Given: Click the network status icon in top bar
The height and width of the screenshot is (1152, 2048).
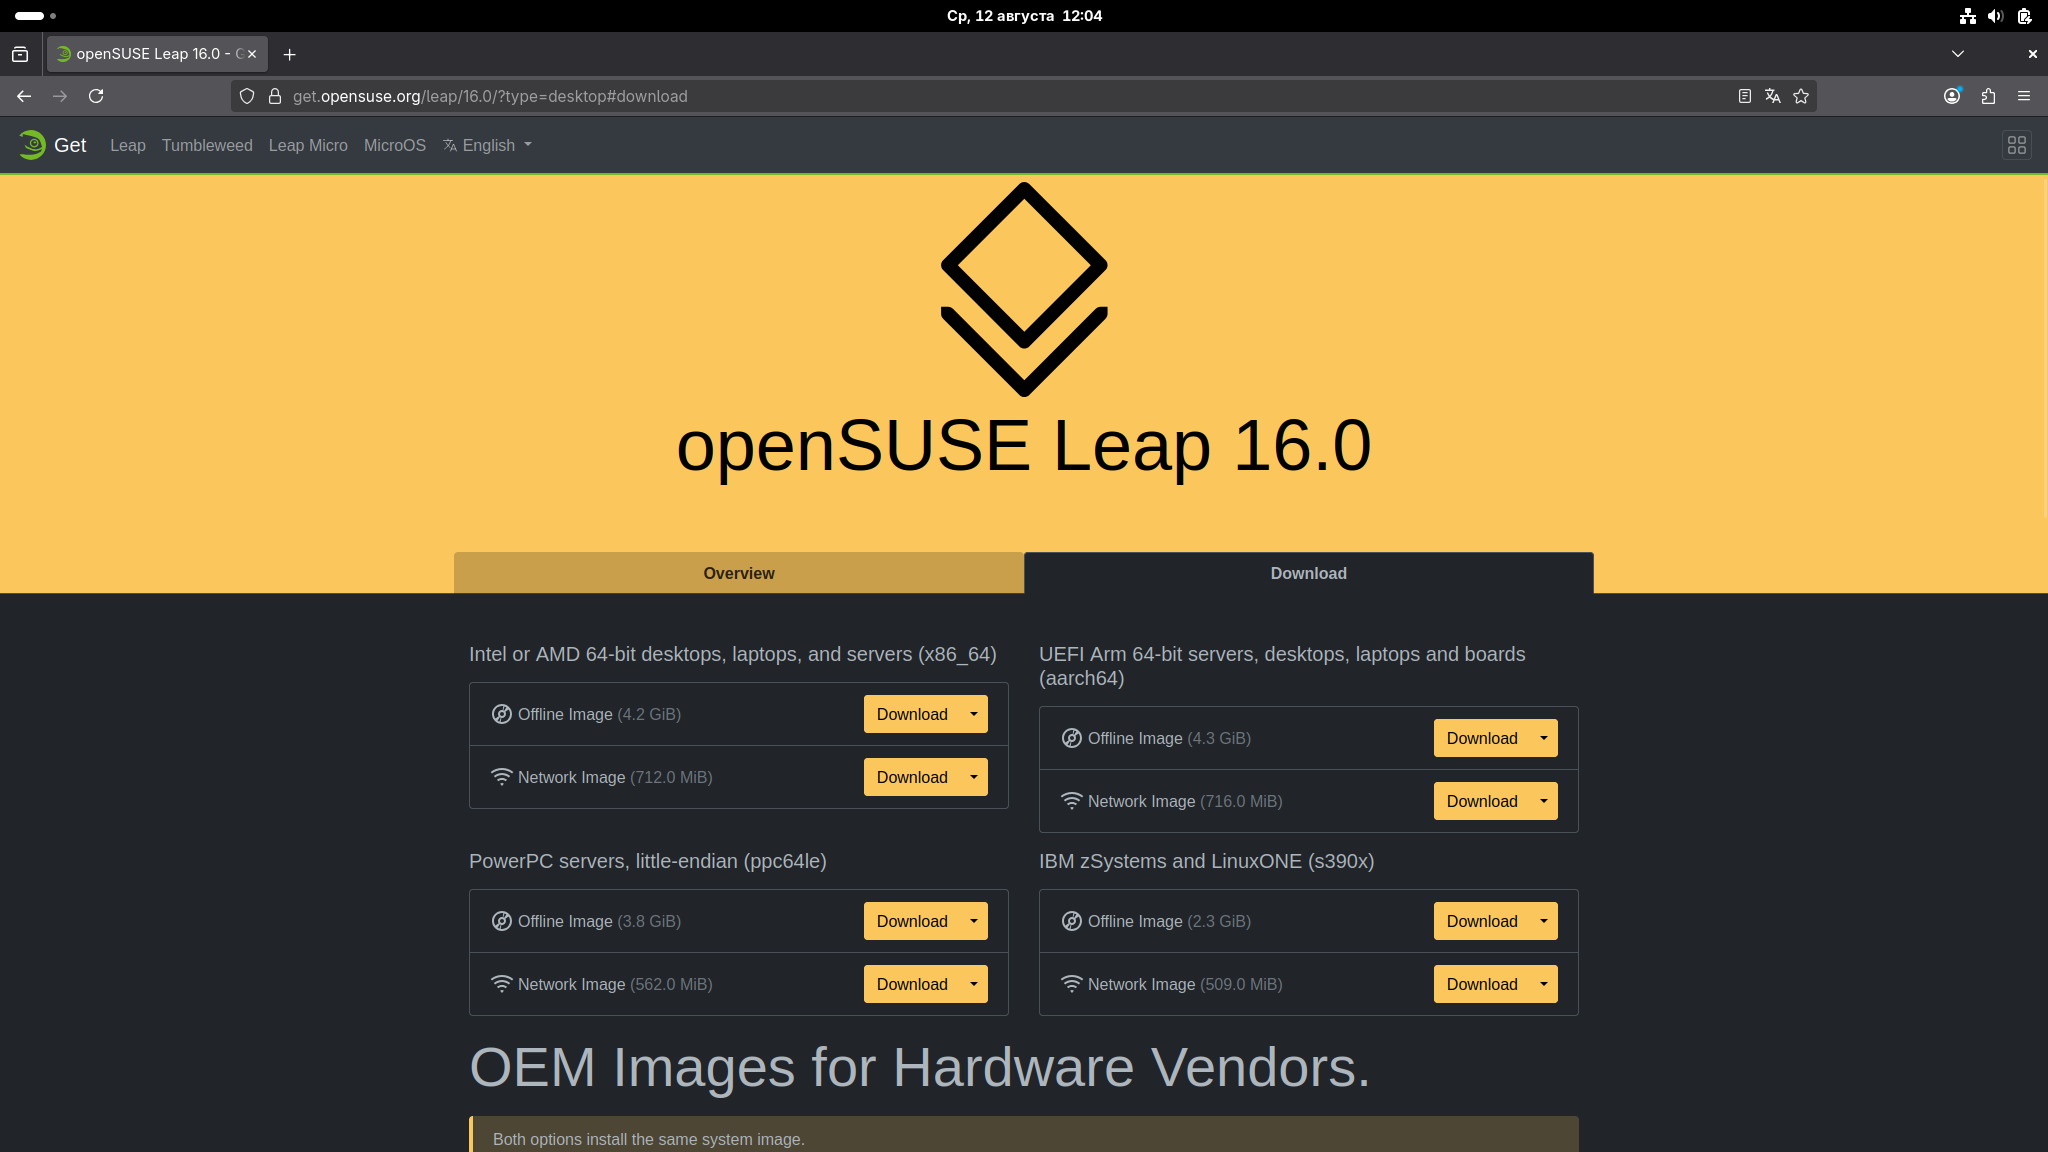Looking at the screenshot, I should pyautogui.click(x=1968, y=16).
